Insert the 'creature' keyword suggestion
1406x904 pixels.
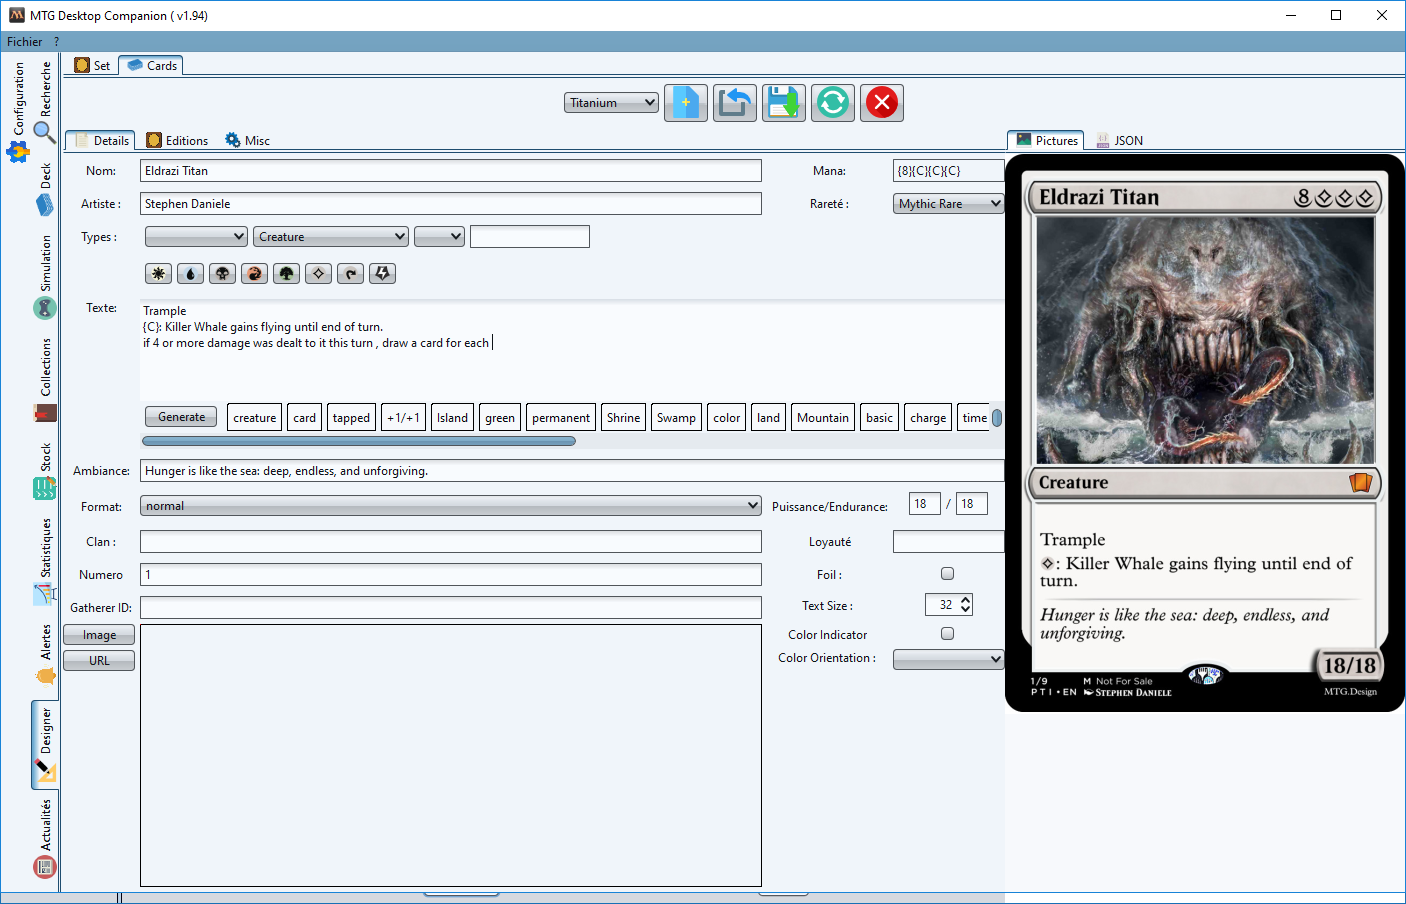pos(255,418)
